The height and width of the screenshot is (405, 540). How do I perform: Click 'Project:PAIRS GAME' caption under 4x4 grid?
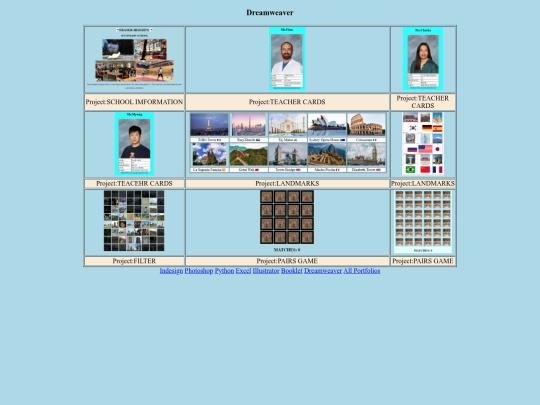pyautogui.click(x=287, y=261)
